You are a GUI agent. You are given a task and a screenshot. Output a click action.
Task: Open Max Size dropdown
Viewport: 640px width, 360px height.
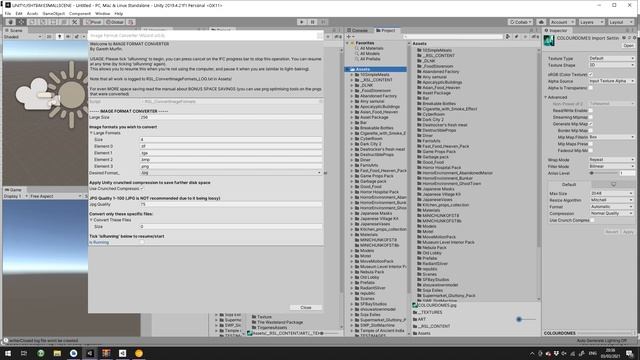[x=612, y=193]
